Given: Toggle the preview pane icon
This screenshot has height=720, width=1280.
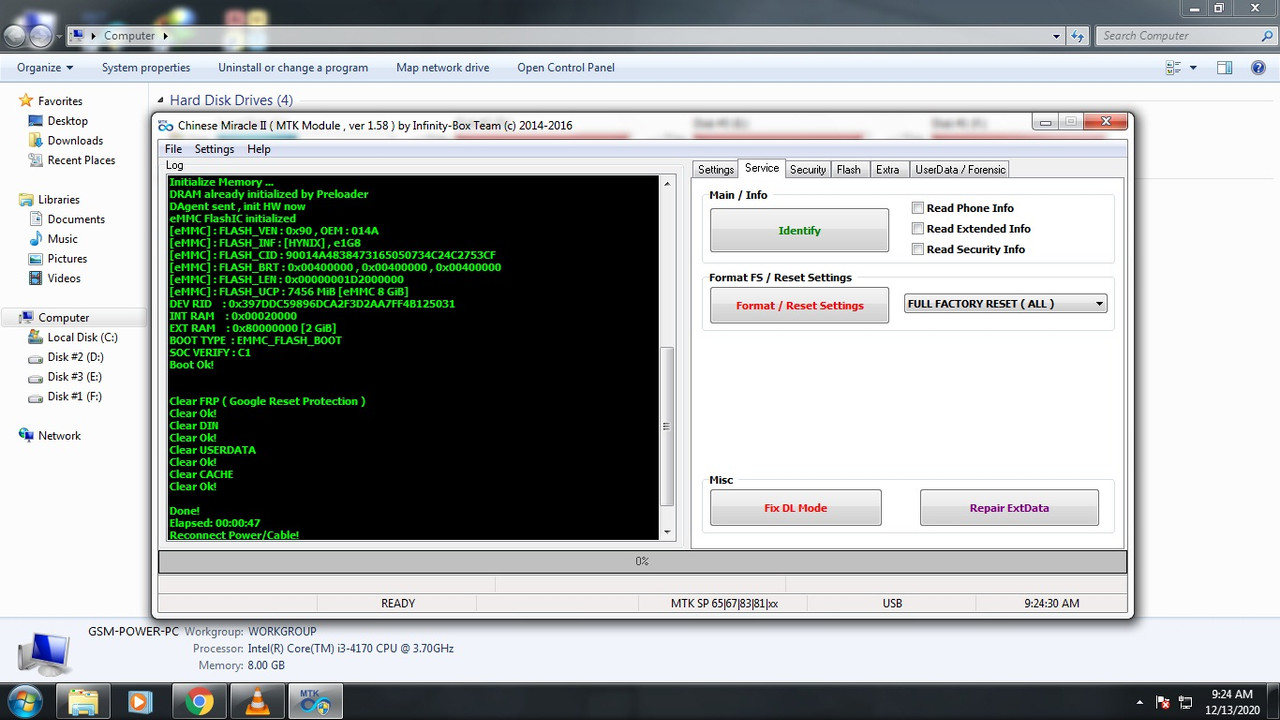Looking at the screenshot, I should click(1224, 68).
